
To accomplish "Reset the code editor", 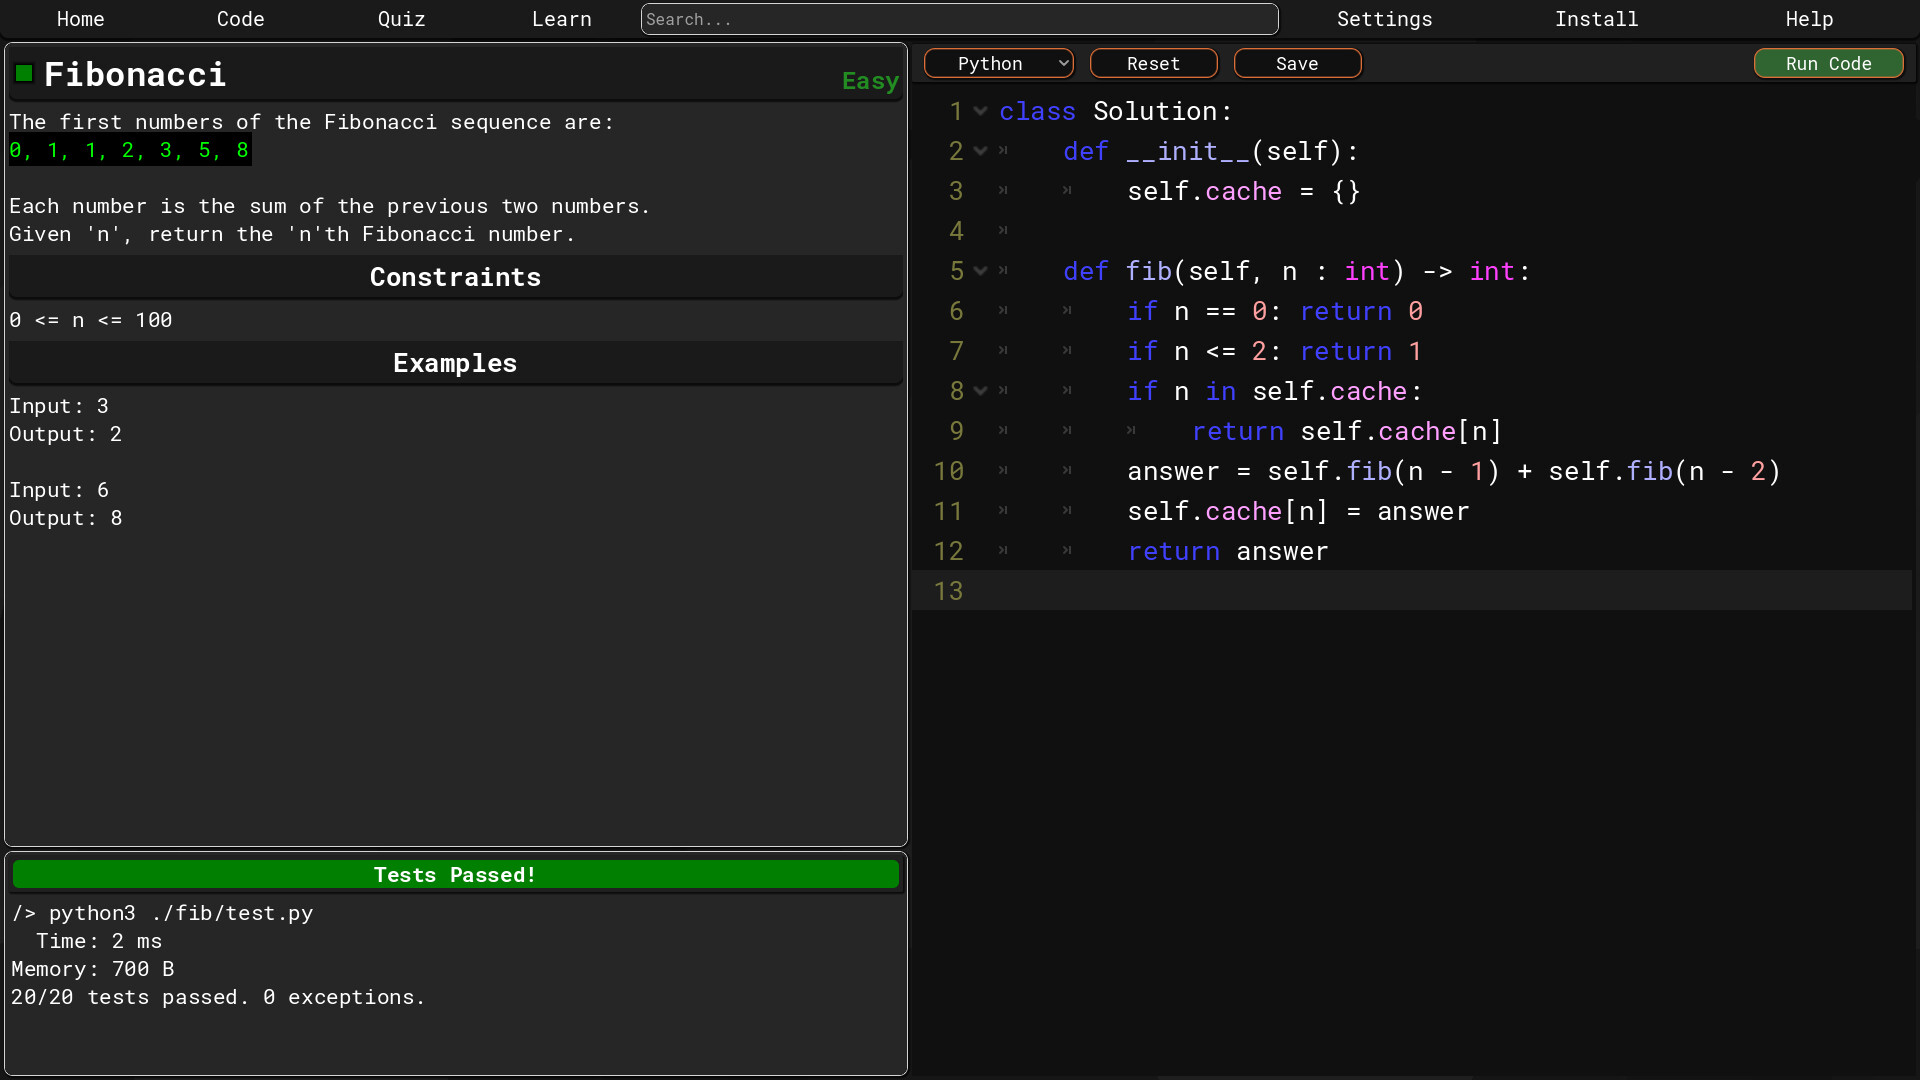I will point(1153,63).
